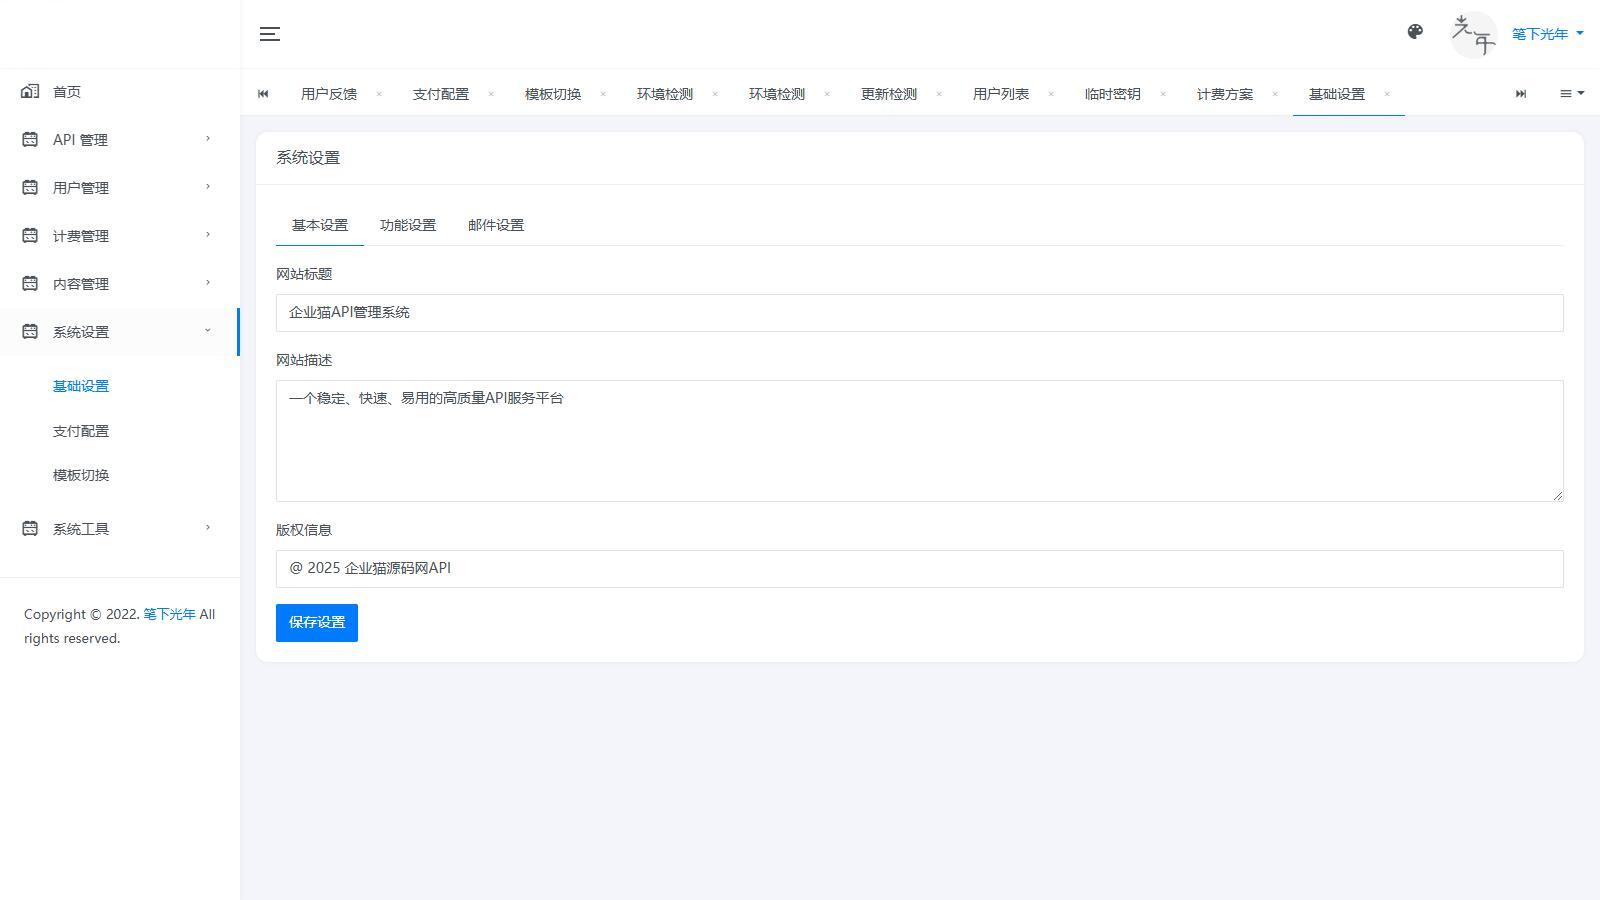Click the API 管理 calendar icon
This screenshot has width=1600, height=900.
pos(29,139)
